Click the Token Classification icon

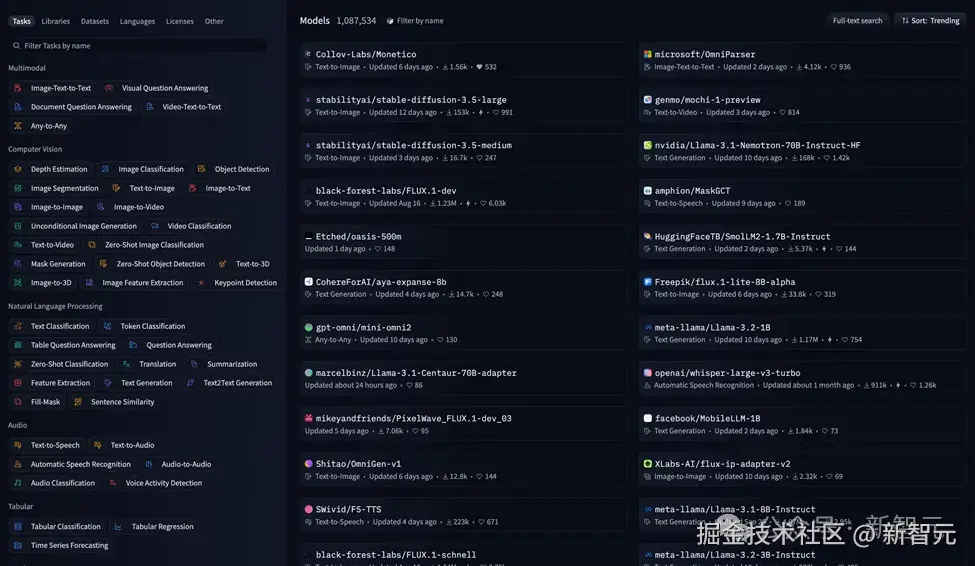click(108, 326)
